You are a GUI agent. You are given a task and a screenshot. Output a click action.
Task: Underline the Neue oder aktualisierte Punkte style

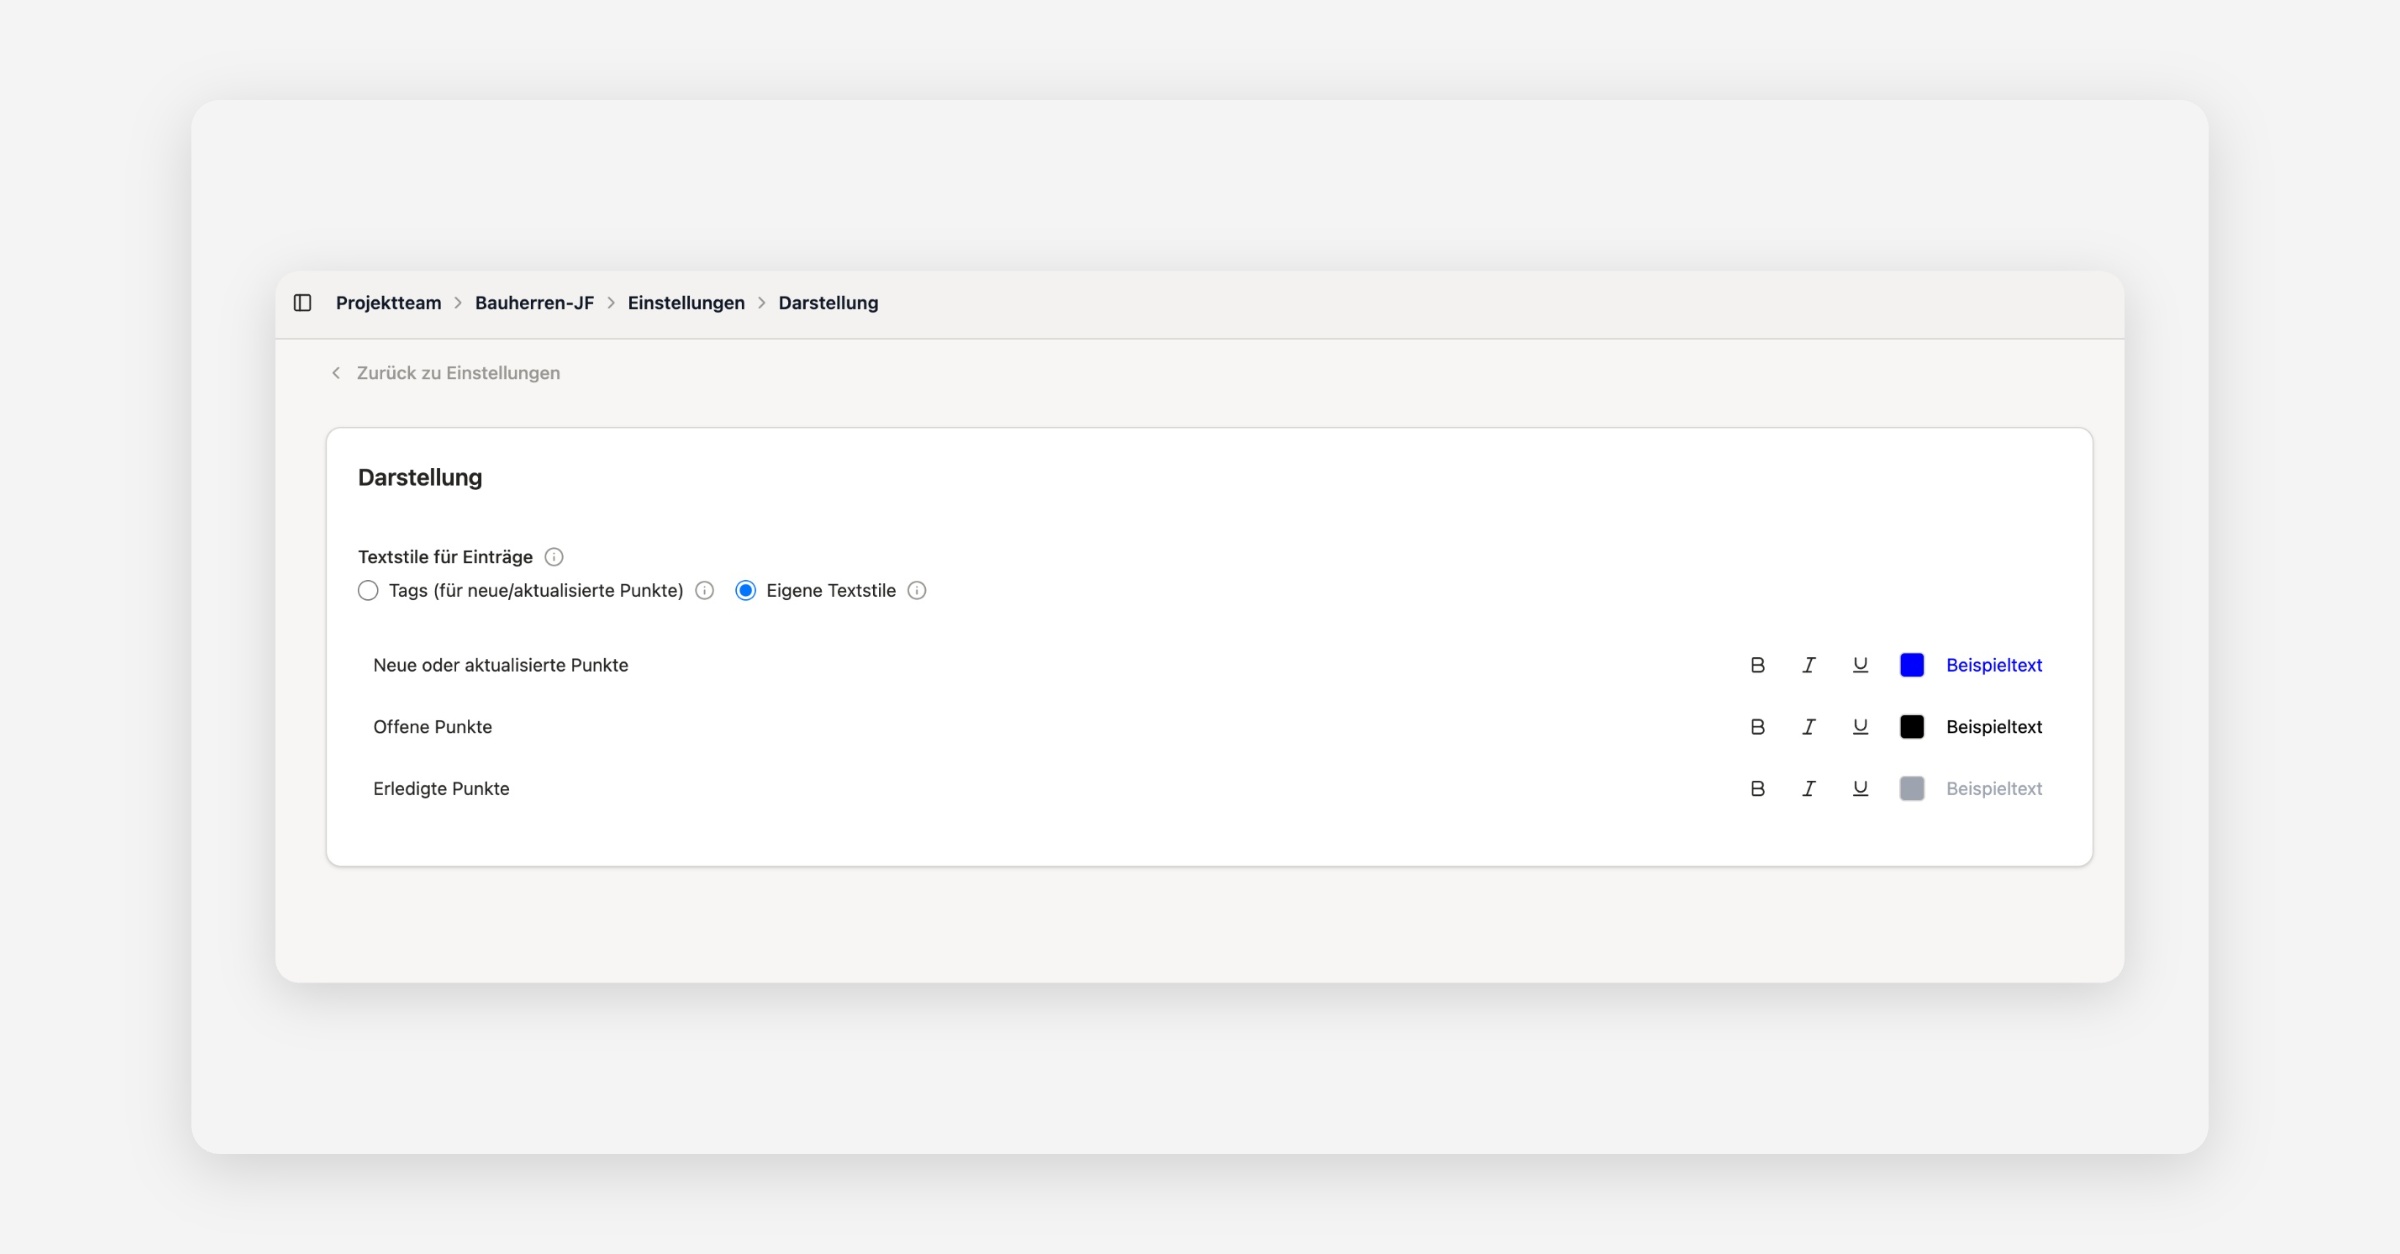pos(1860,665)
